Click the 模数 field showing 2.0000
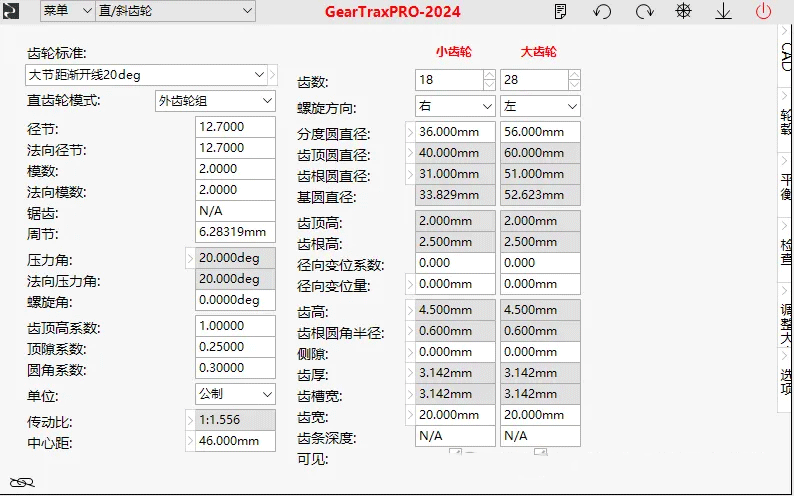The image size is (794, 496). [235, 169]
